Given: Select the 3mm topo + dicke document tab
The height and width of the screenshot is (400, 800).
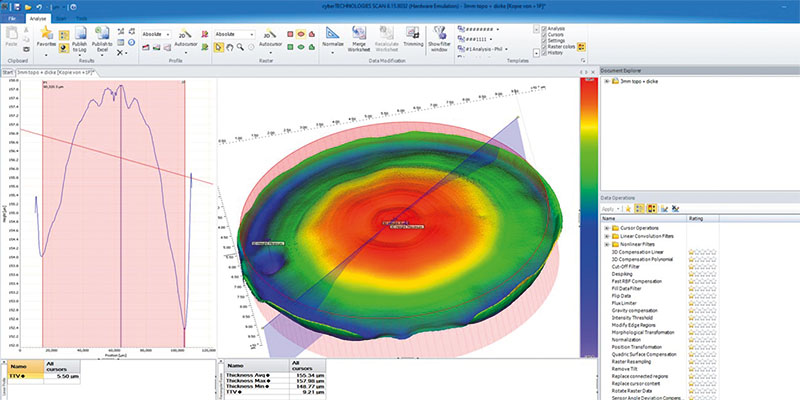Looking at the screenshot, I should [55, 72].
